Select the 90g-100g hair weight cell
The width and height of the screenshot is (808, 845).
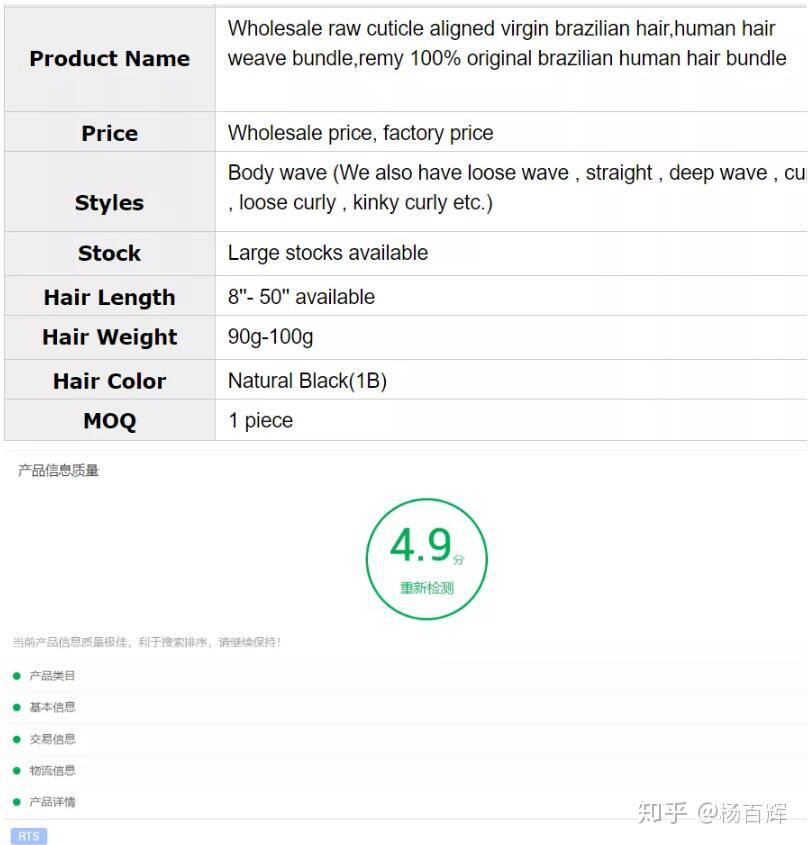coord(511,337)
